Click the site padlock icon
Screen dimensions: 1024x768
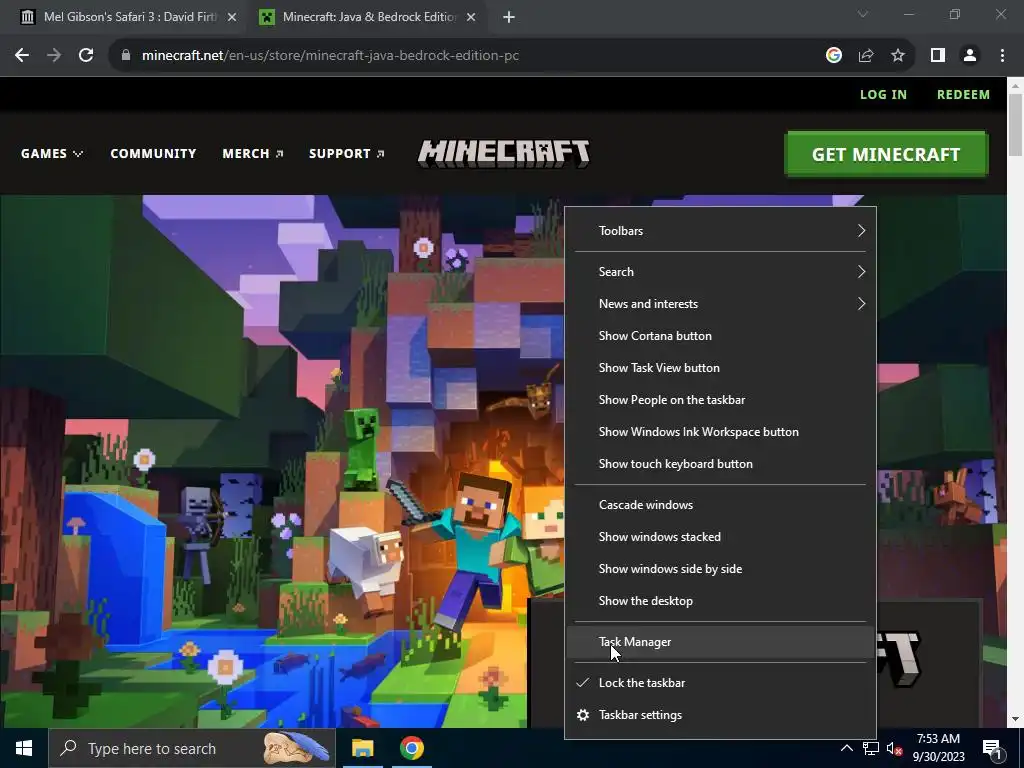coord(126,56)
